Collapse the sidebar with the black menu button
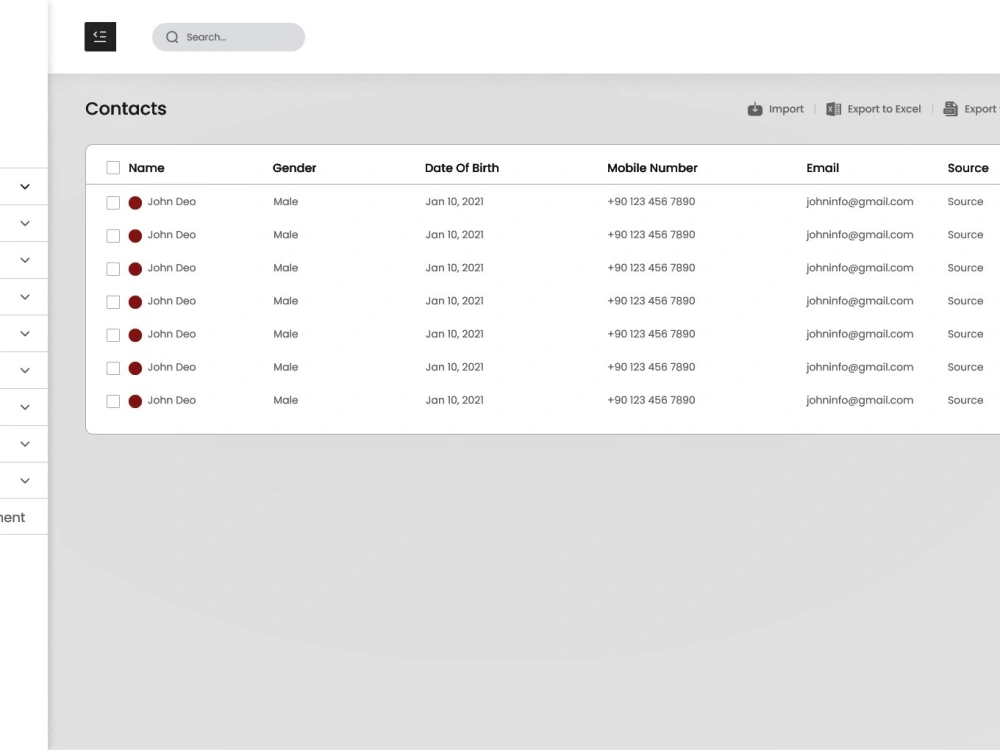The width and height of the screenshot is (1000, 750). [x=100, y=36]
